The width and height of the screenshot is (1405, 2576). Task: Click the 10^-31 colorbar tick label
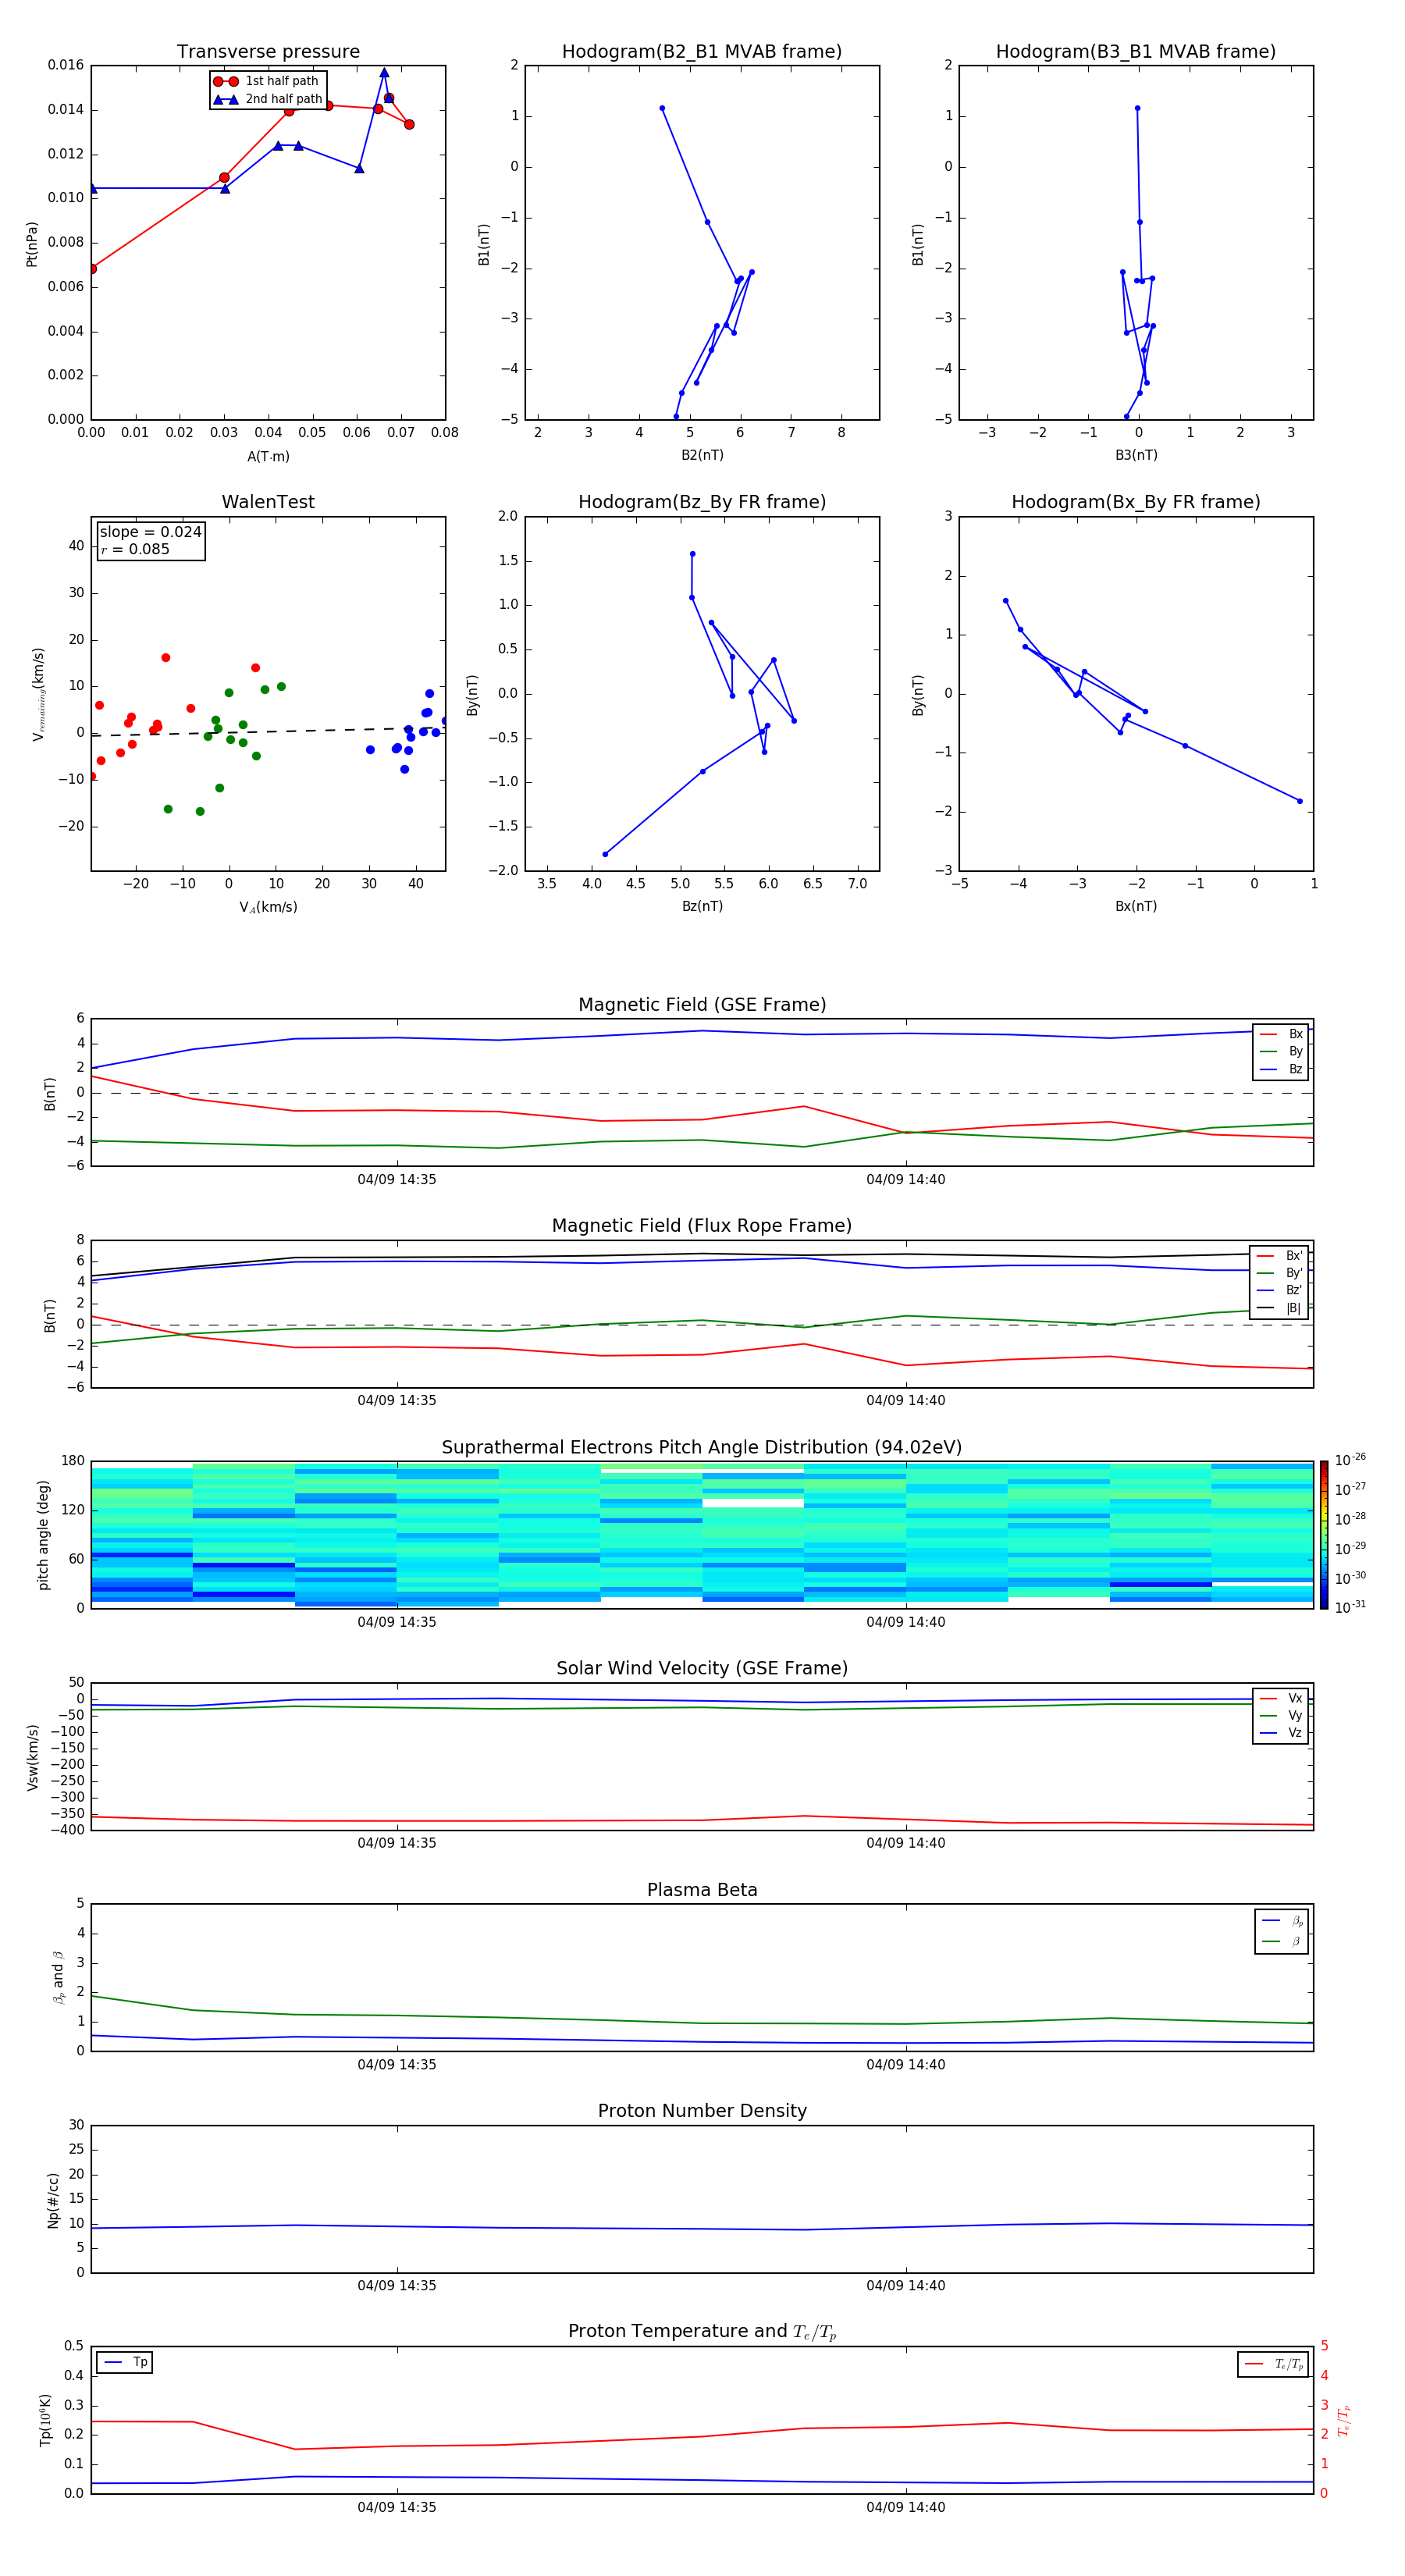pos(1350,1607)
